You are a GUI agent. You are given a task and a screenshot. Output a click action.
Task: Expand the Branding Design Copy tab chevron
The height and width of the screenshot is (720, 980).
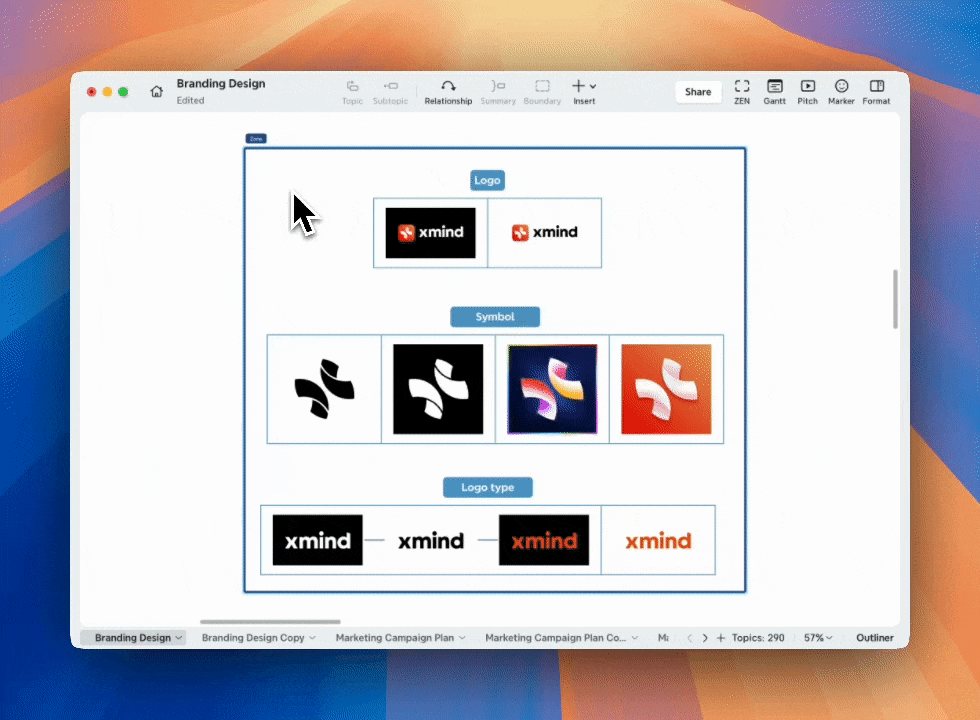pos(312,638)
